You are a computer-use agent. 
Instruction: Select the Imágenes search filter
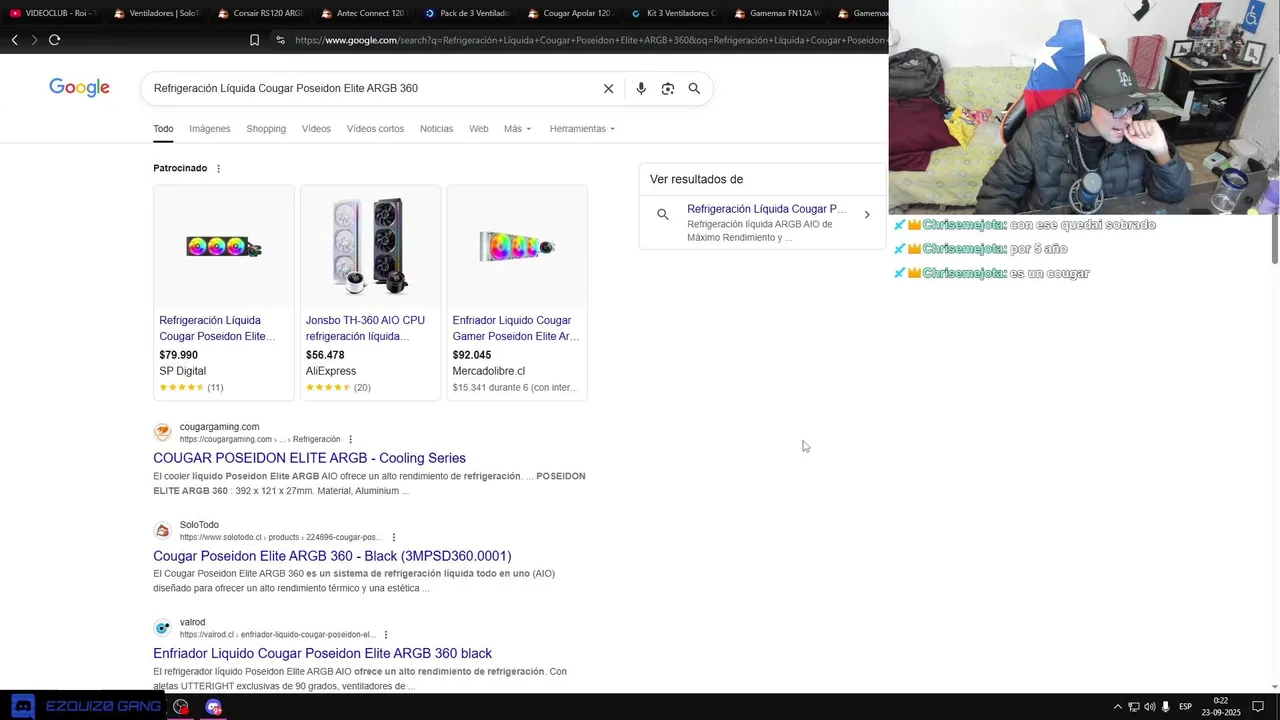[210, 128]
